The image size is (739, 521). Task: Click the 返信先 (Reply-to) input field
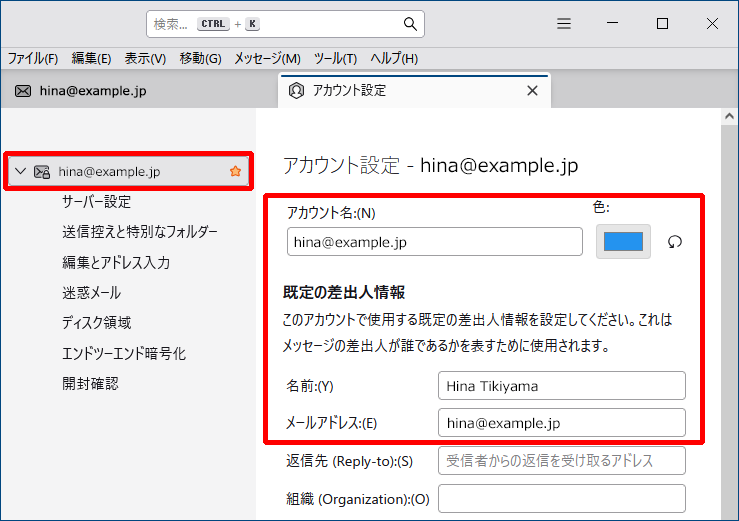562,460
